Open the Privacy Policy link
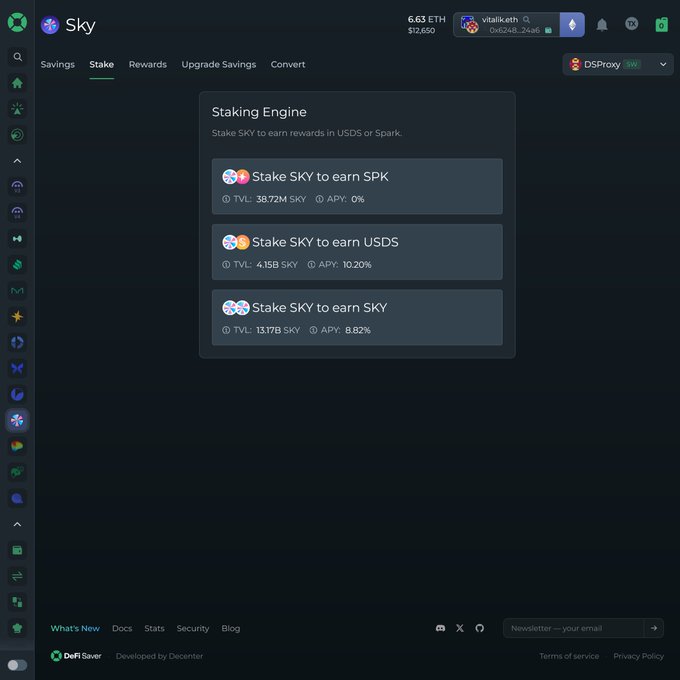 coord(638,656)
